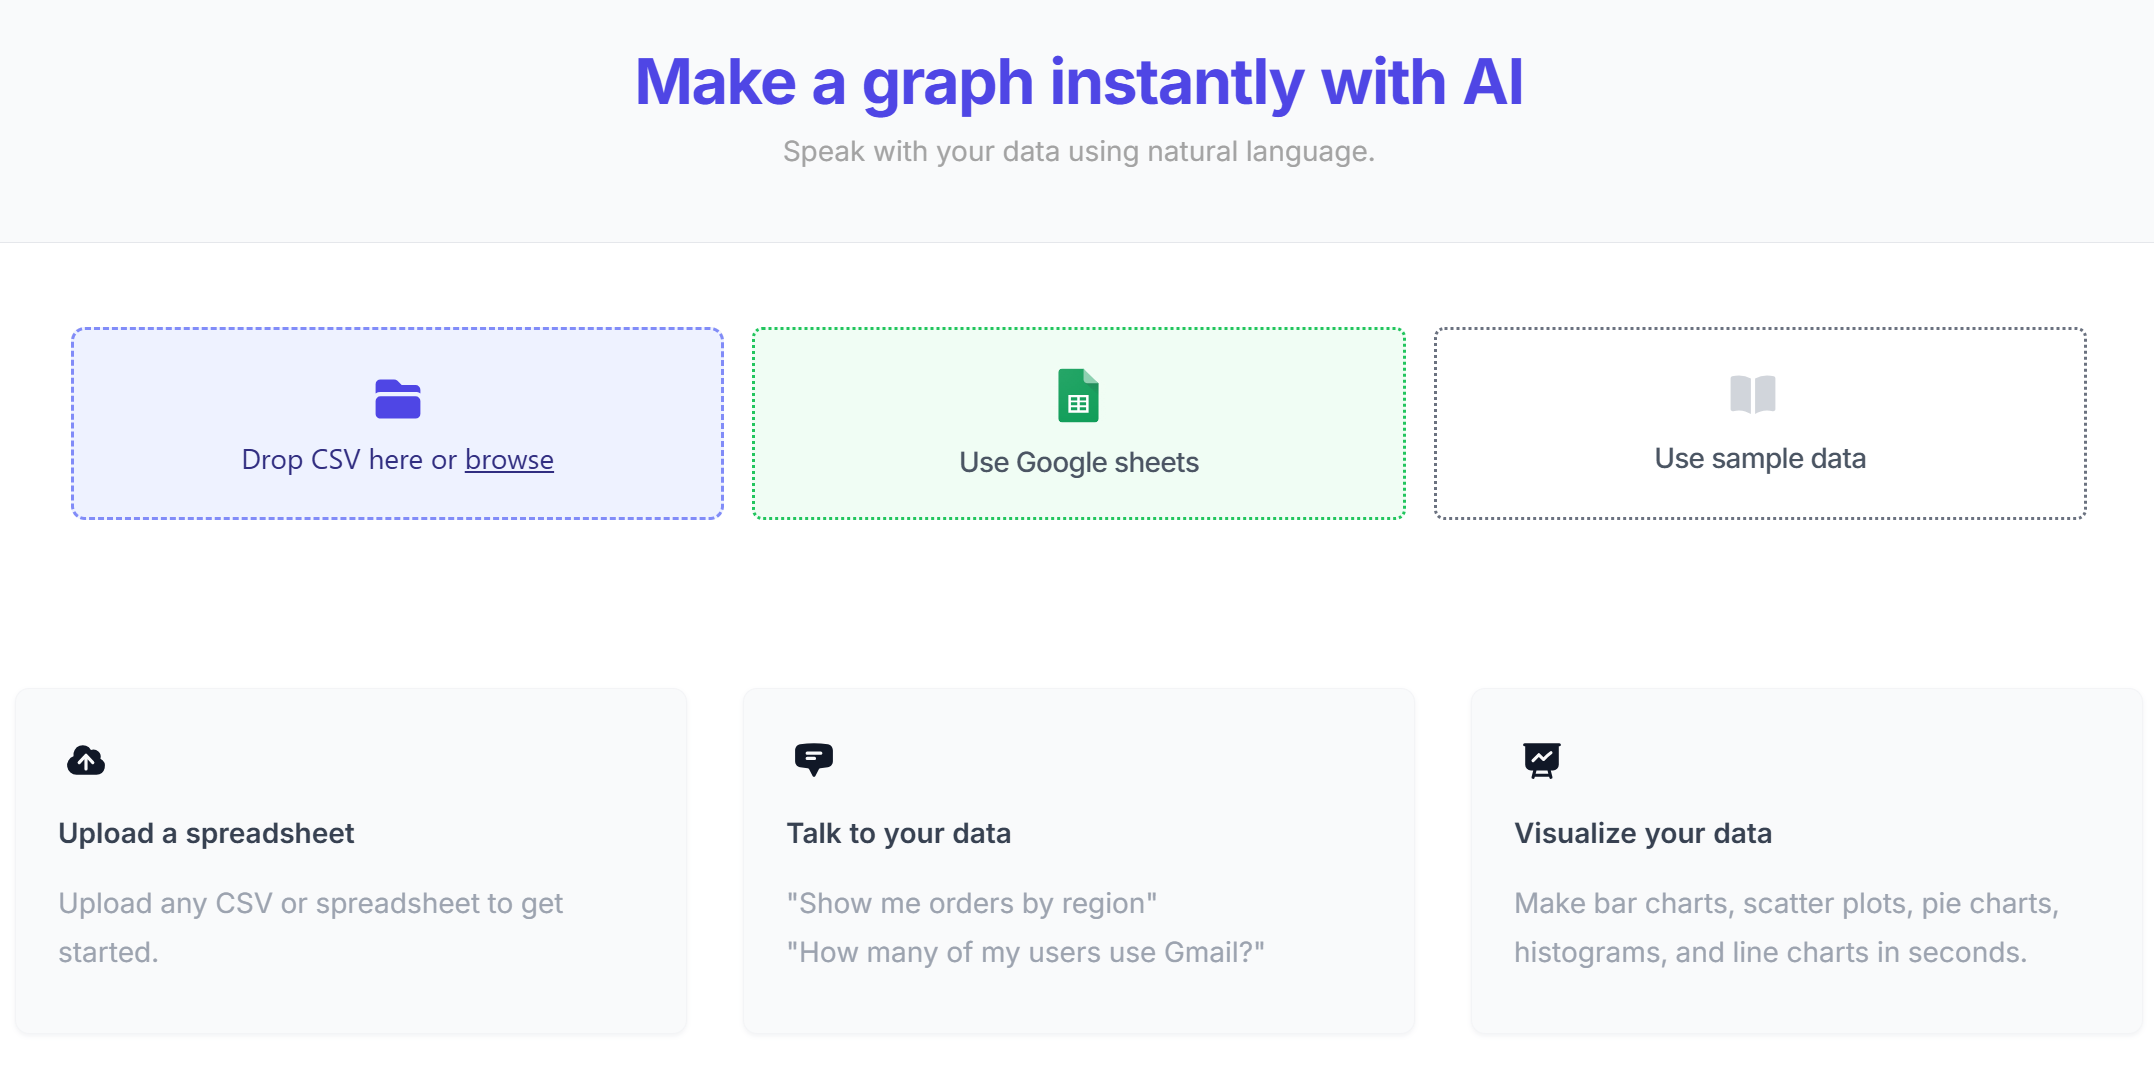Click the cloud upload icon on Upload a spreadsheet card
Screen dimensions: 2154x1072
(x=86, y=761)
